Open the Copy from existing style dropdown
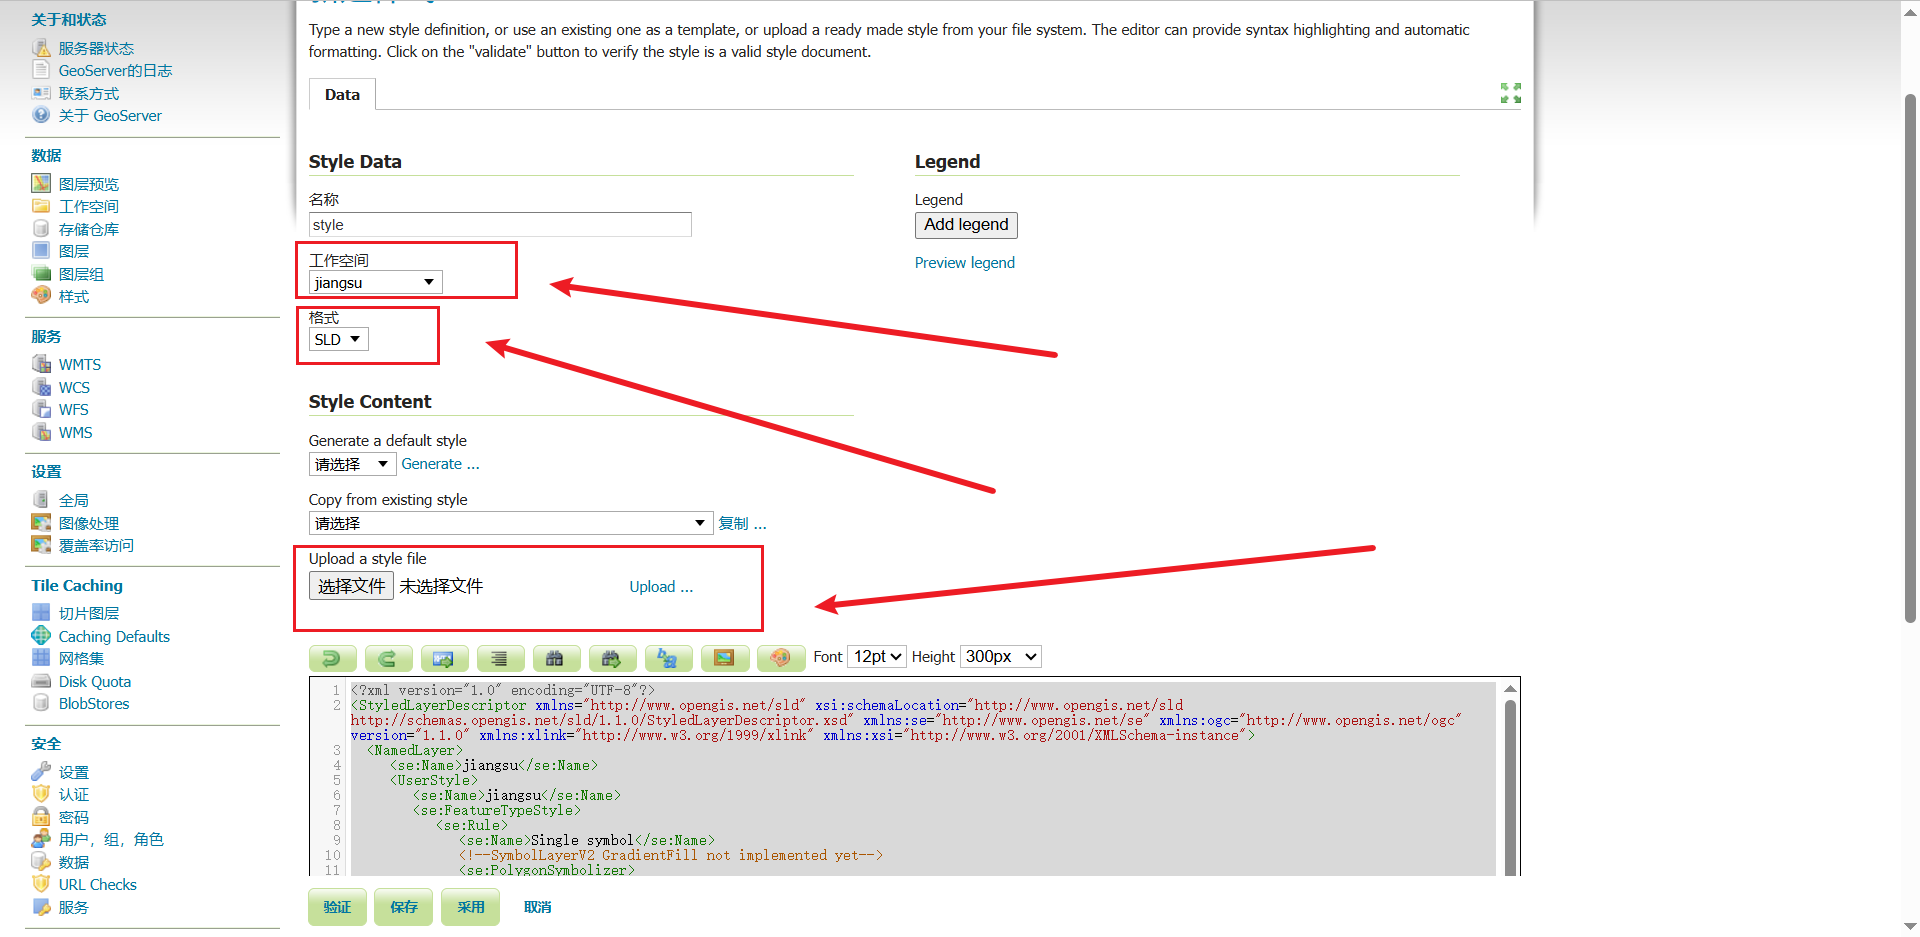This screenshot has width=1920, height=937. (x=510, y=523)
